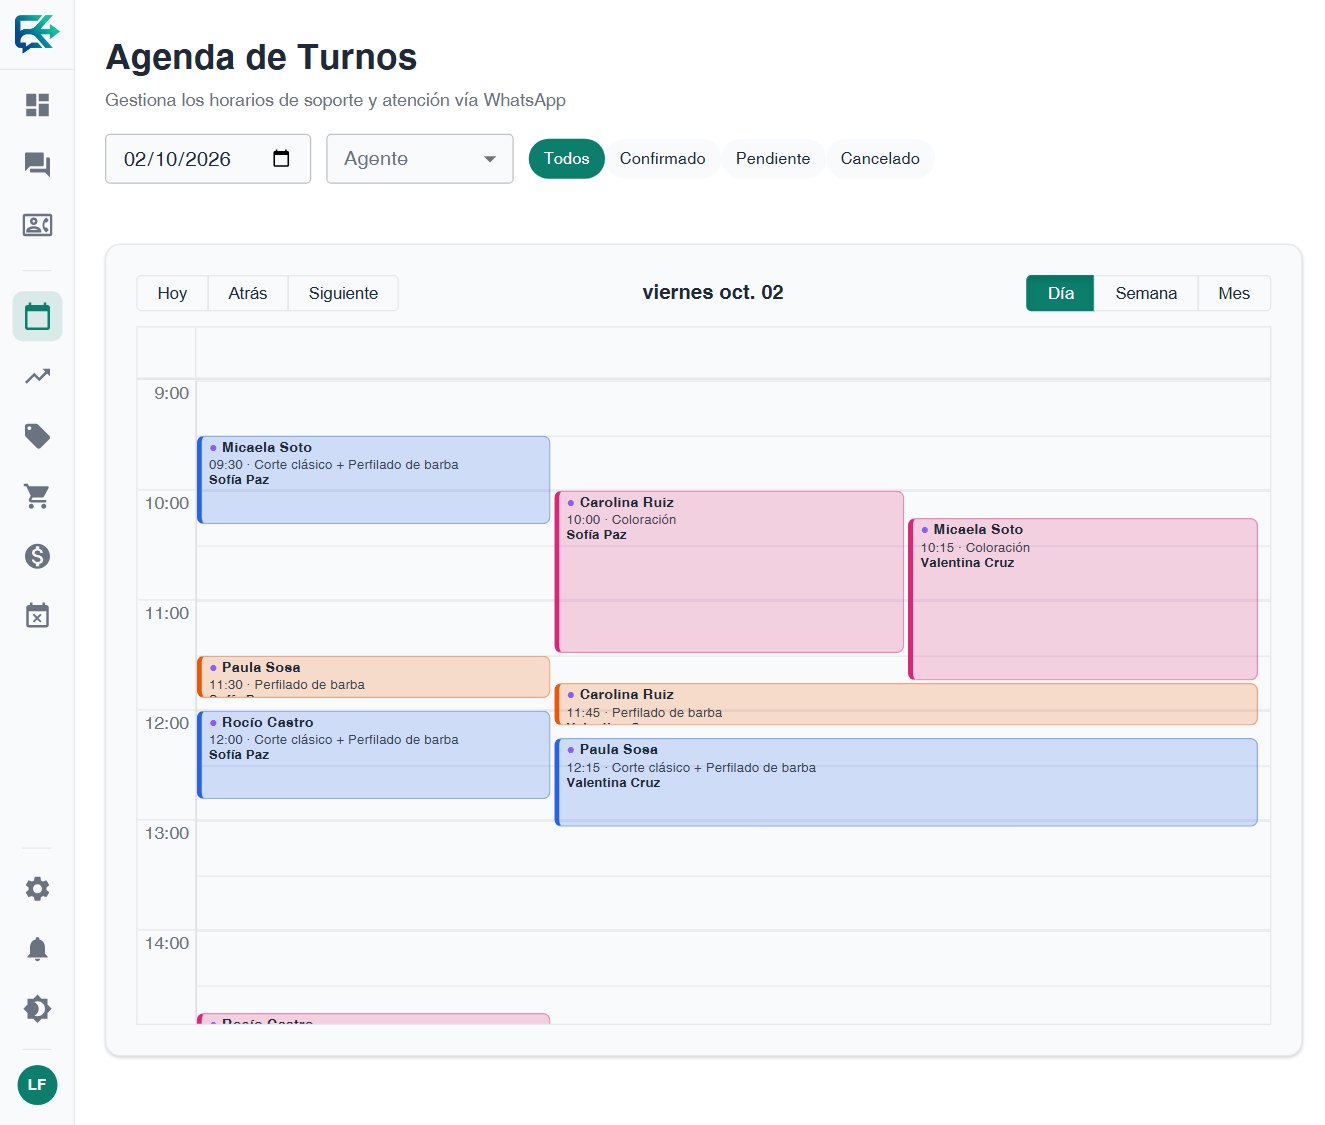Open the analytics trend line icon
Image resolution: width=1325 pixels, height=1125 pixels.
coord(37,376)
